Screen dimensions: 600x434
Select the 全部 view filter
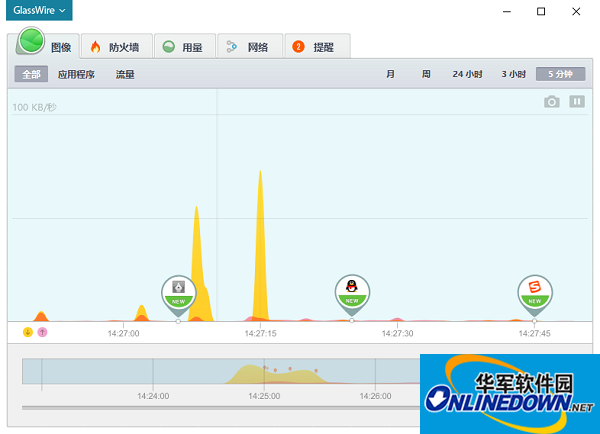click(x=31, y=74)
